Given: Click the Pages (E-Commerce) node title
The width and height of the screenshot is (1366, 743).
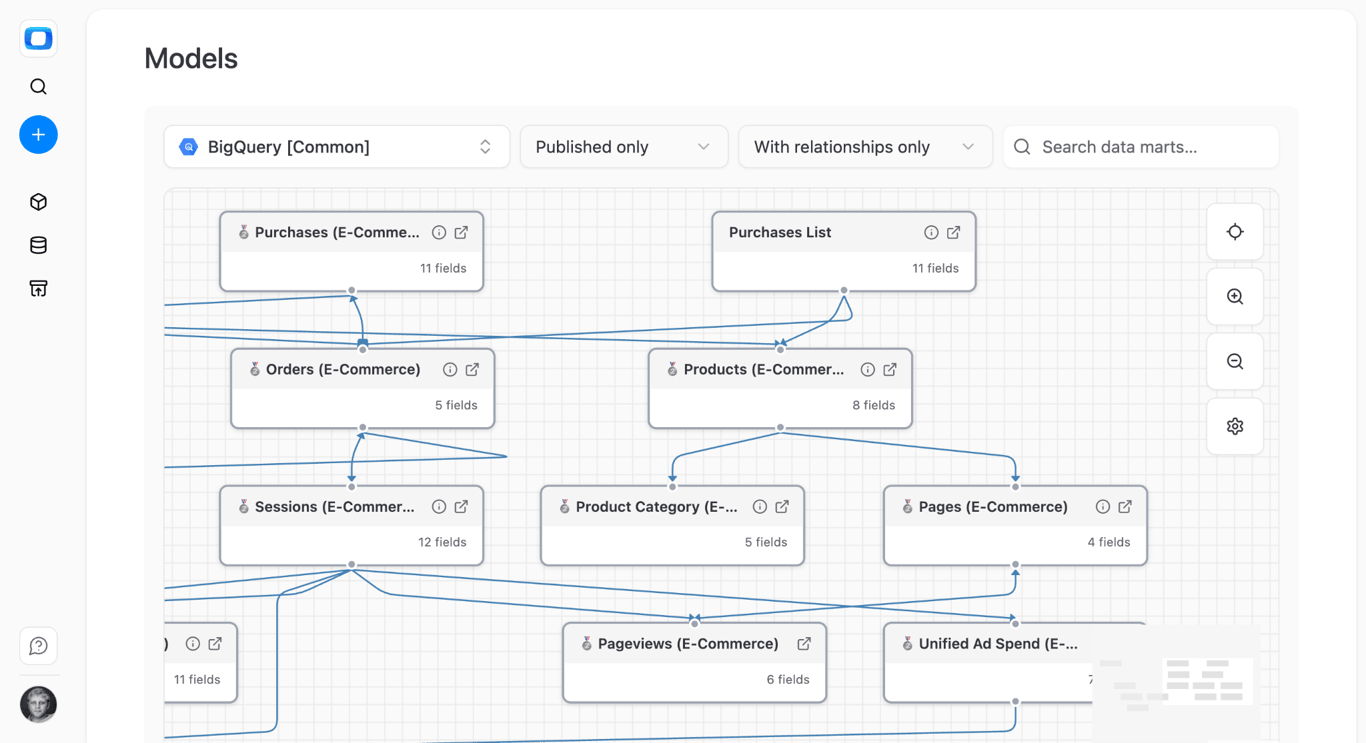Looking at the screenshot, I should [x=993, y=507].
